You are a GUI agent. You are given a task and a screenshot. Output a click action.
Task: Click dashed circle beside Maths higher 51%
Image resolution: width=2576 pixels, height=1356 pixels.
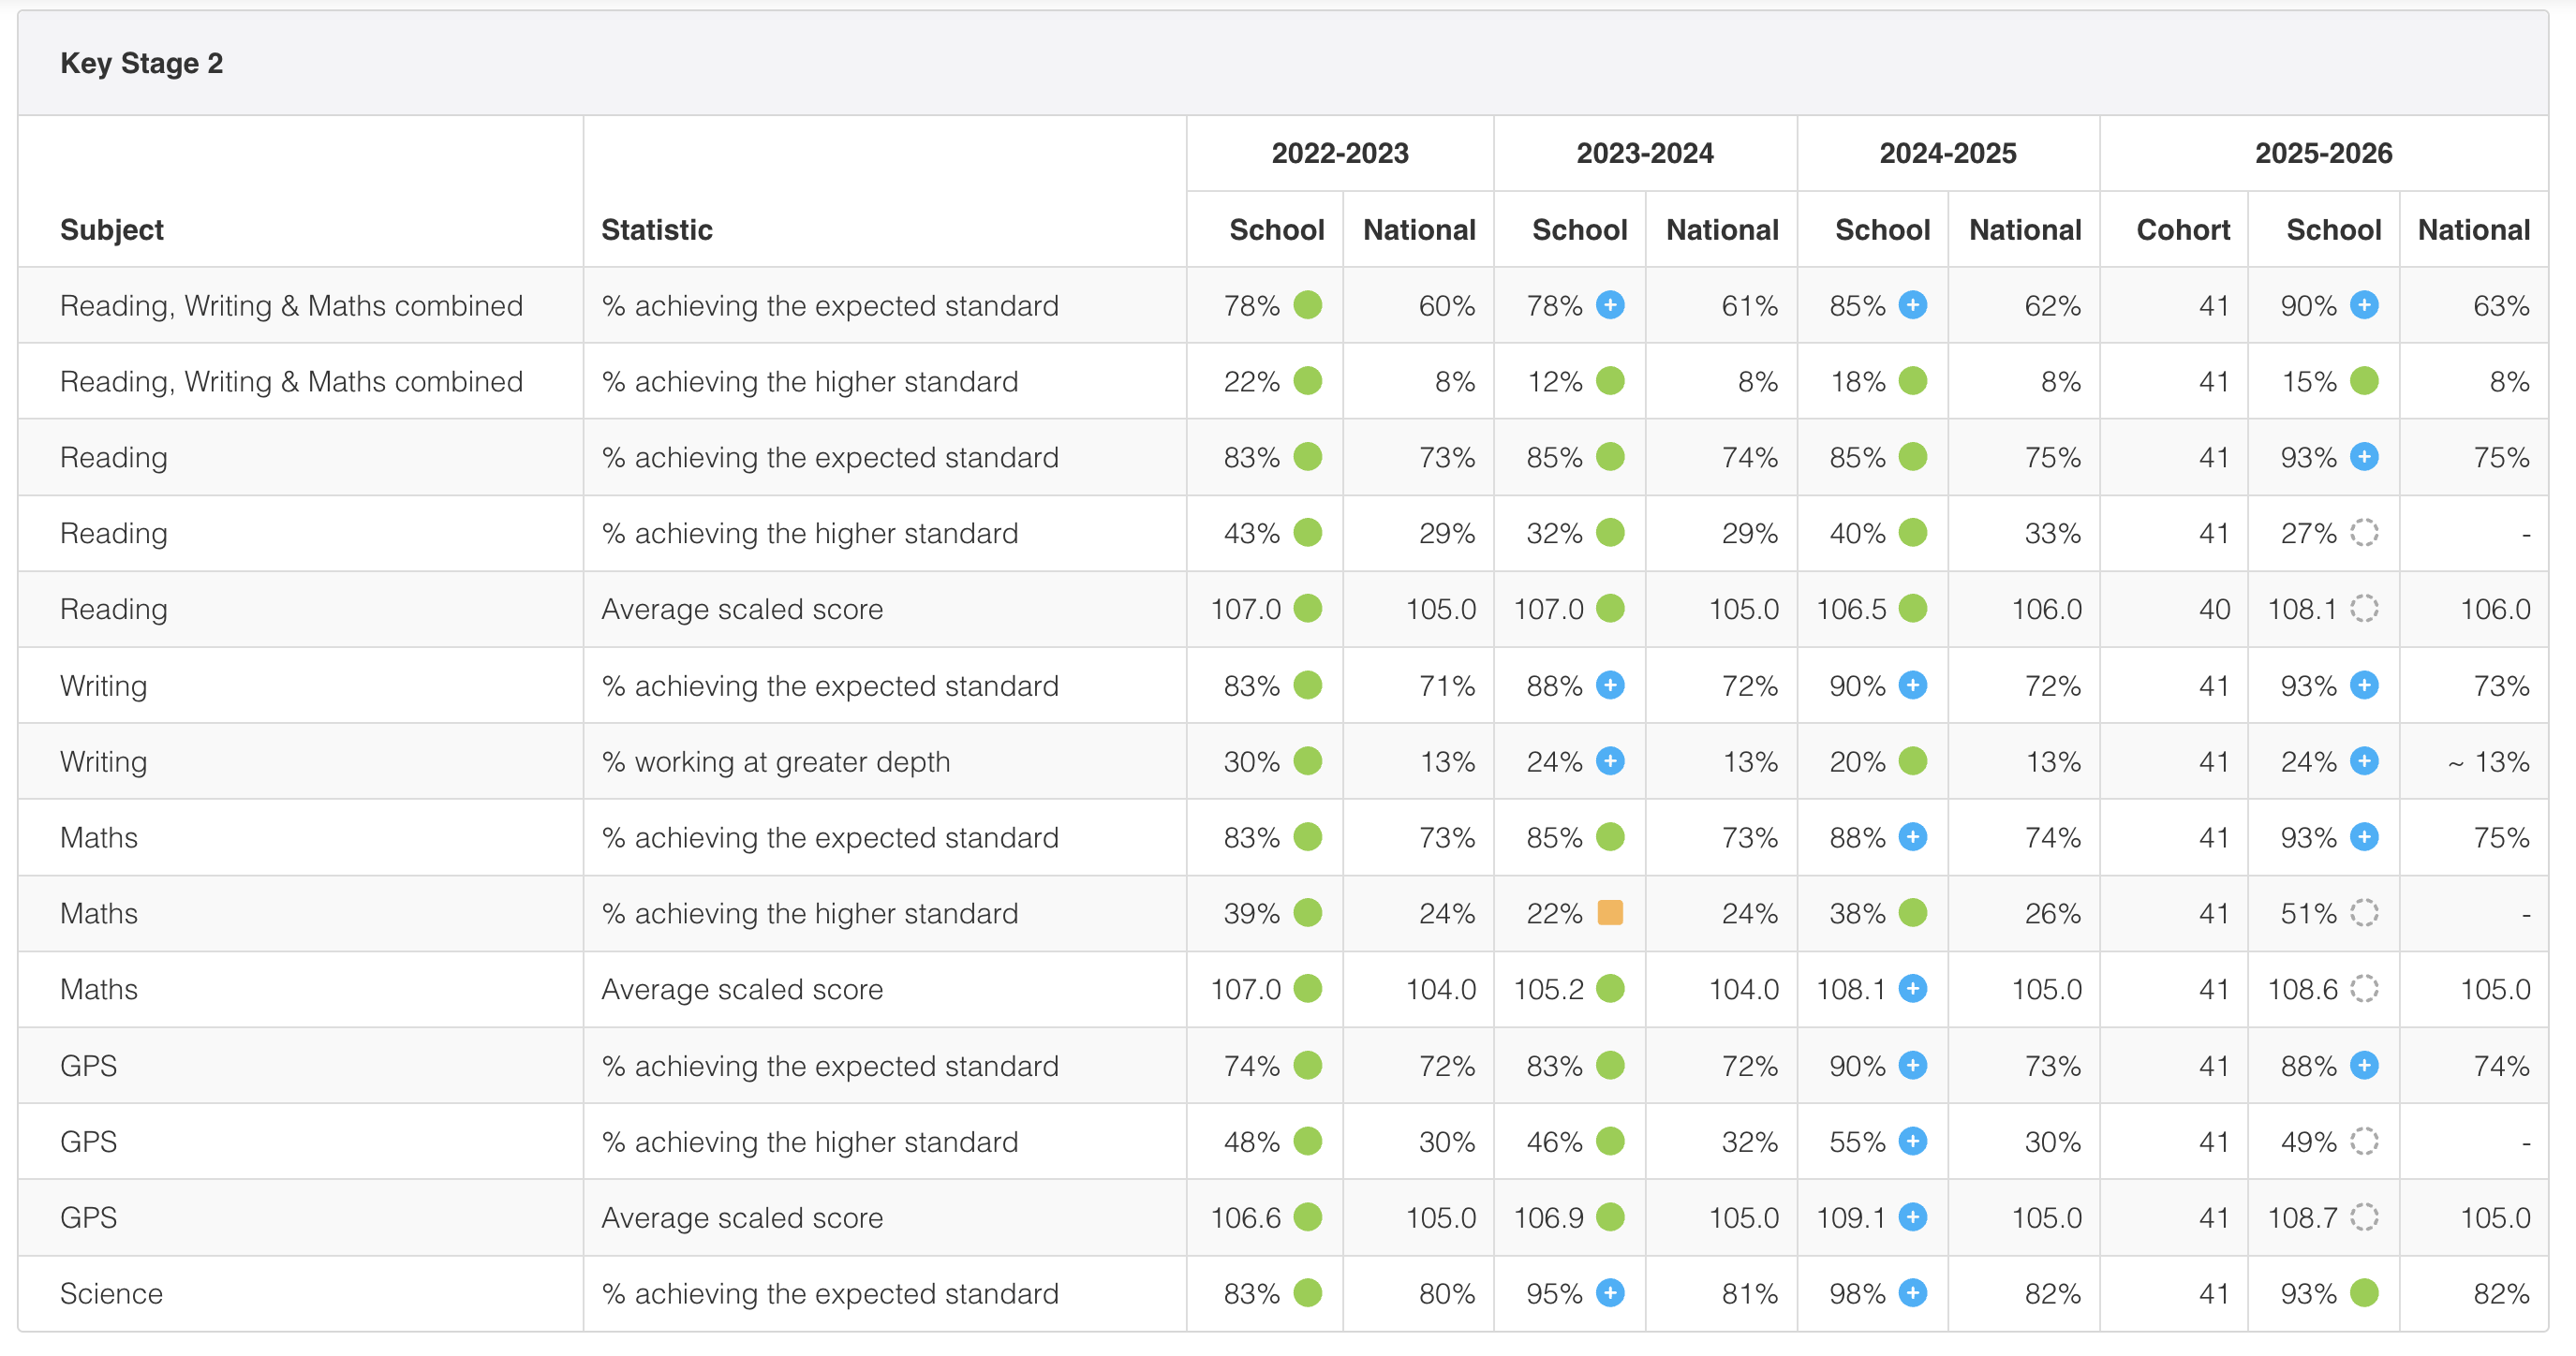2364,913
